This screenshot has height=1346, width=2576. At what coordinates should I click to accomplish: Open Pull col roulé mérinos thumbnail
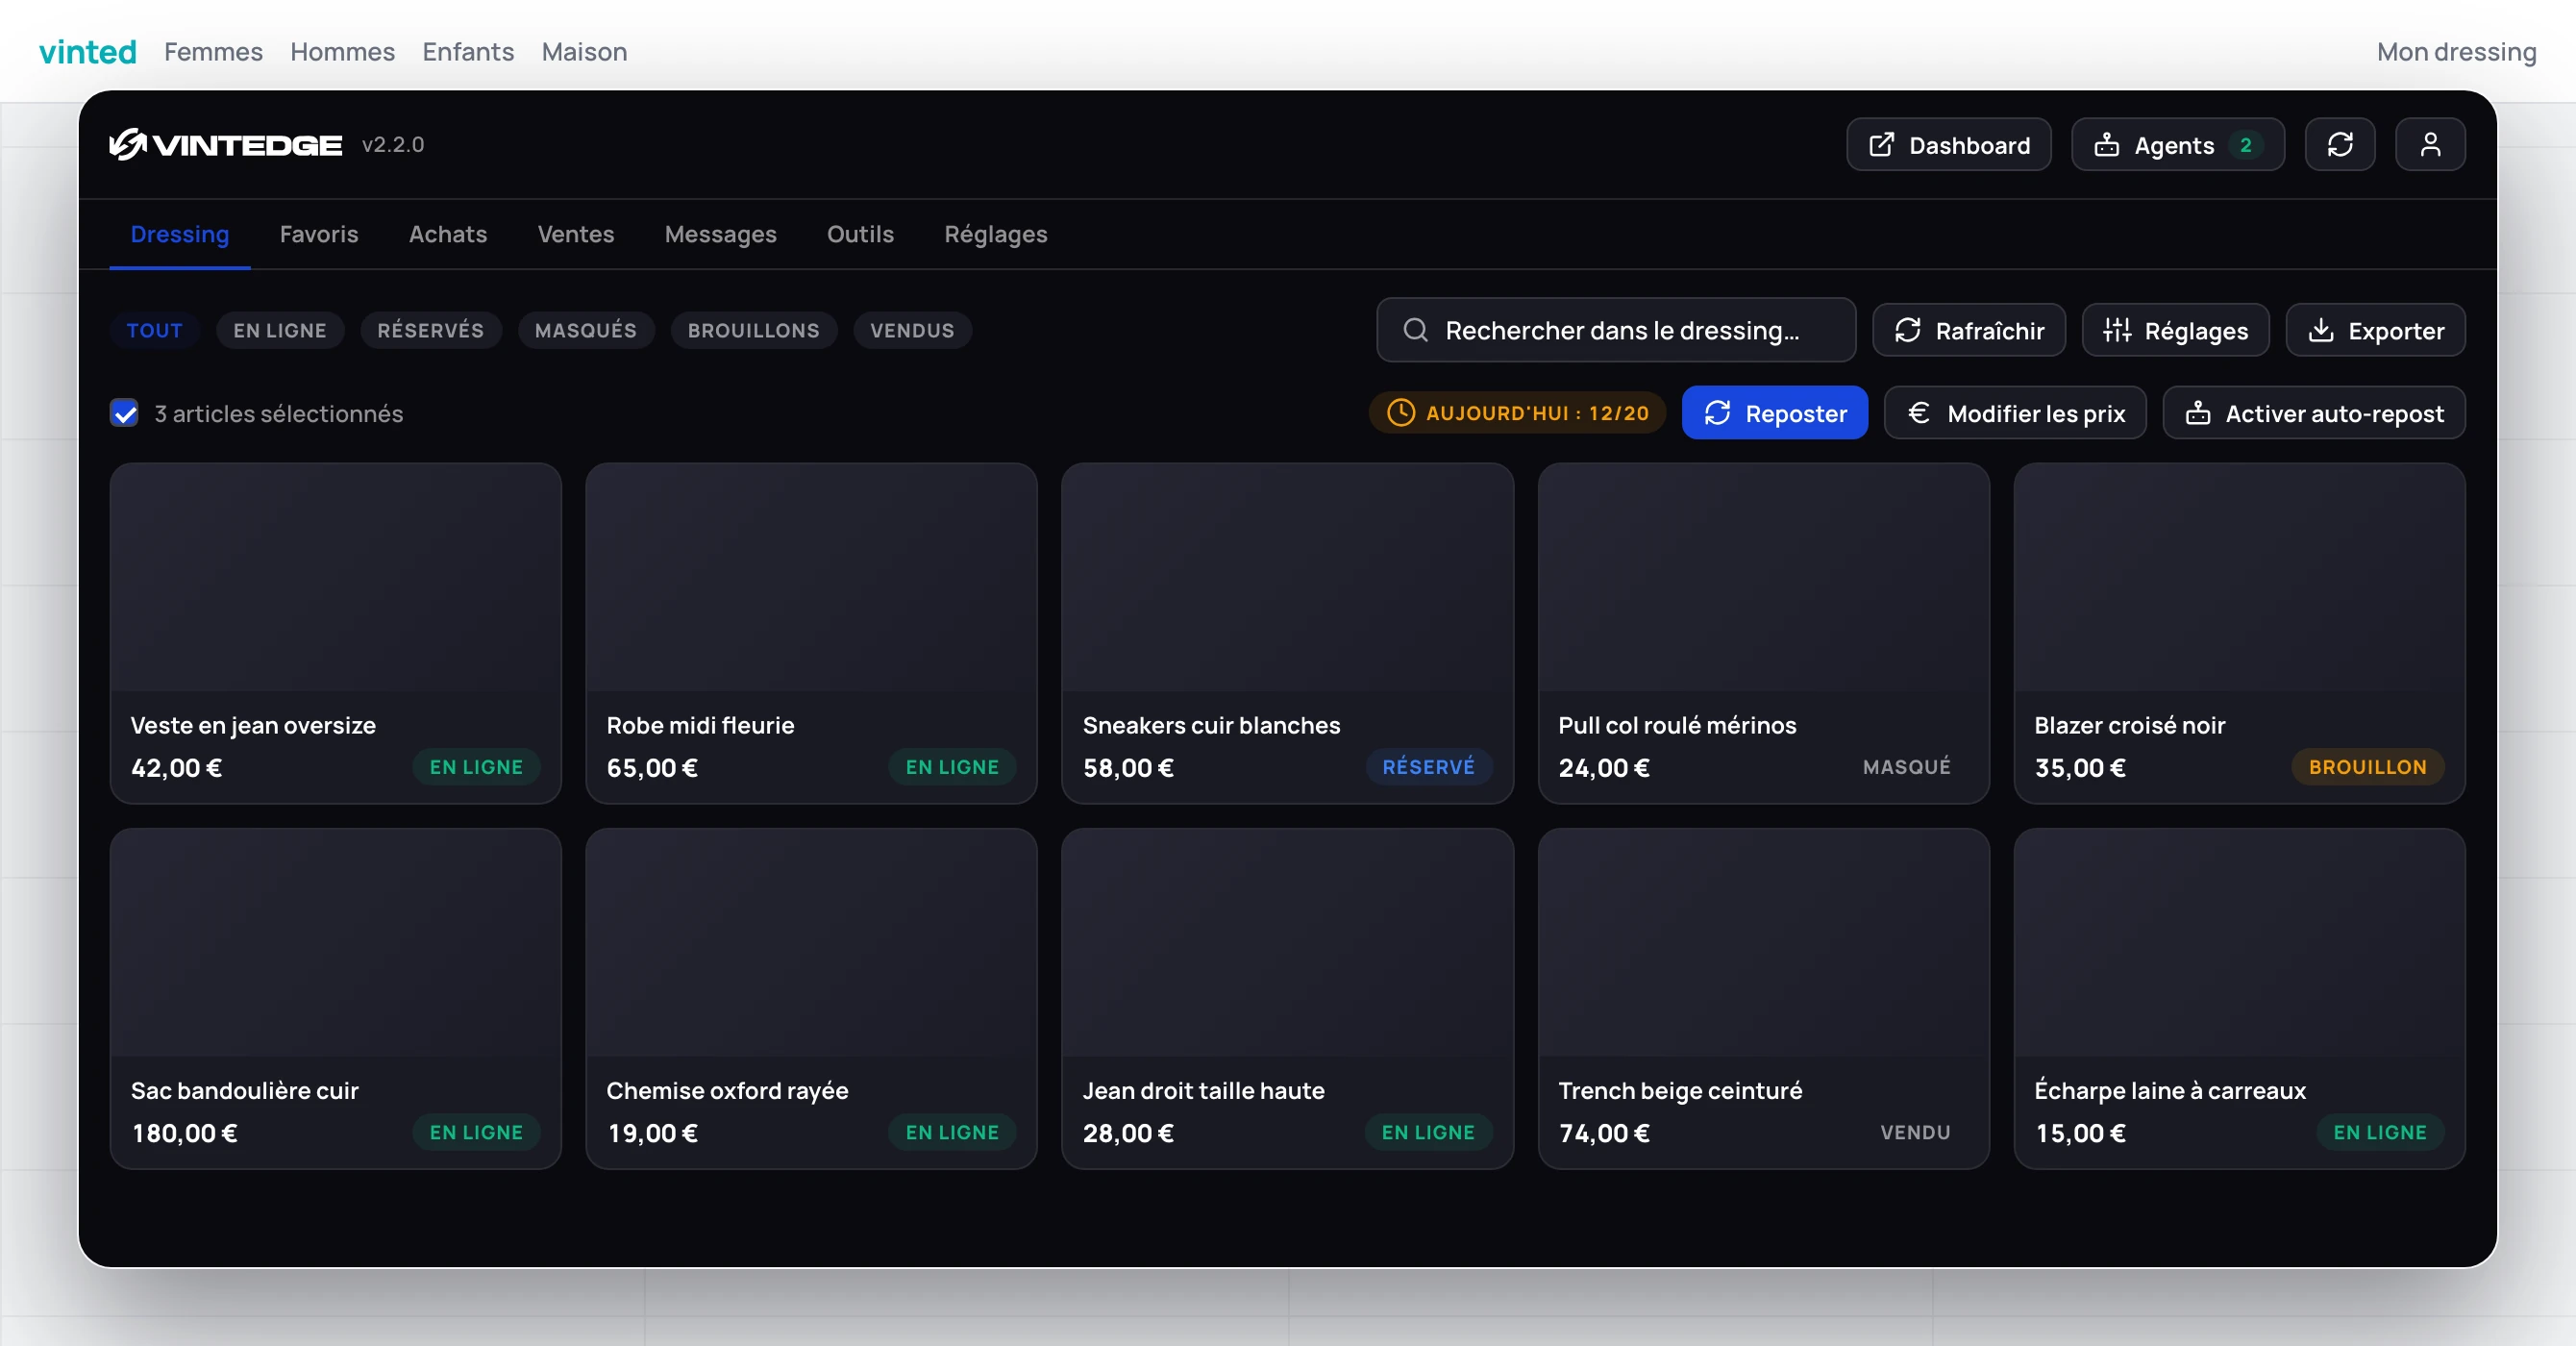(x=1763, y=577)
